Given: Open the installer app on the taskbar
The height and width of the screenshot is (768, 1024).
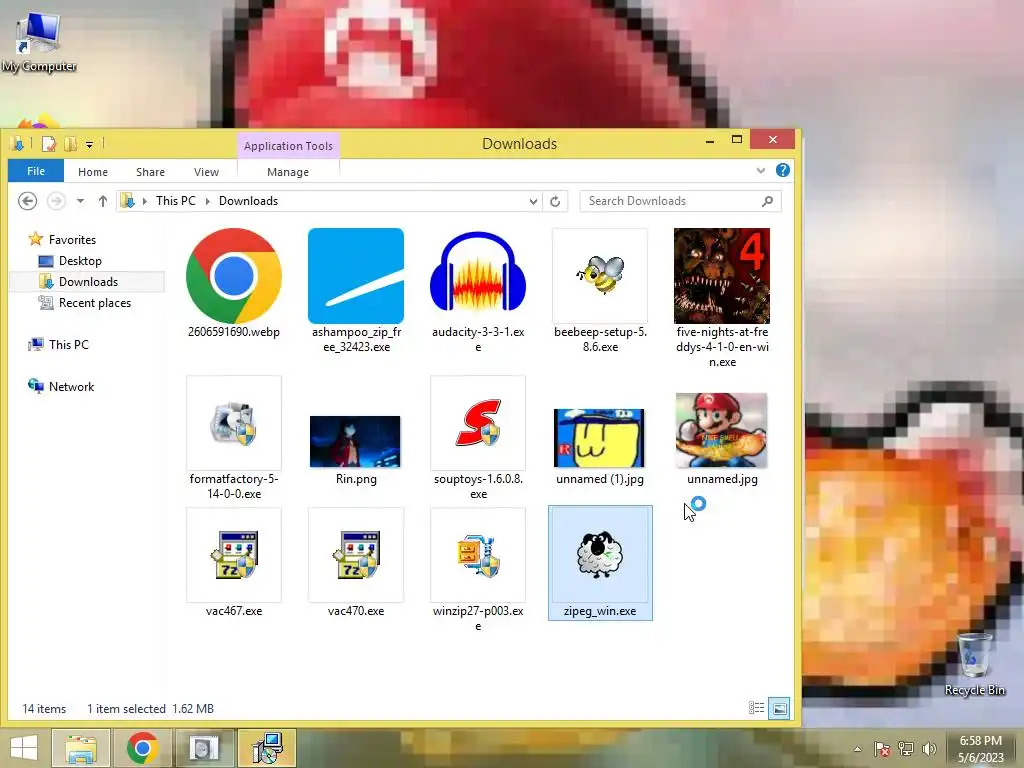Looking at the screenshot, I should 267,748.
